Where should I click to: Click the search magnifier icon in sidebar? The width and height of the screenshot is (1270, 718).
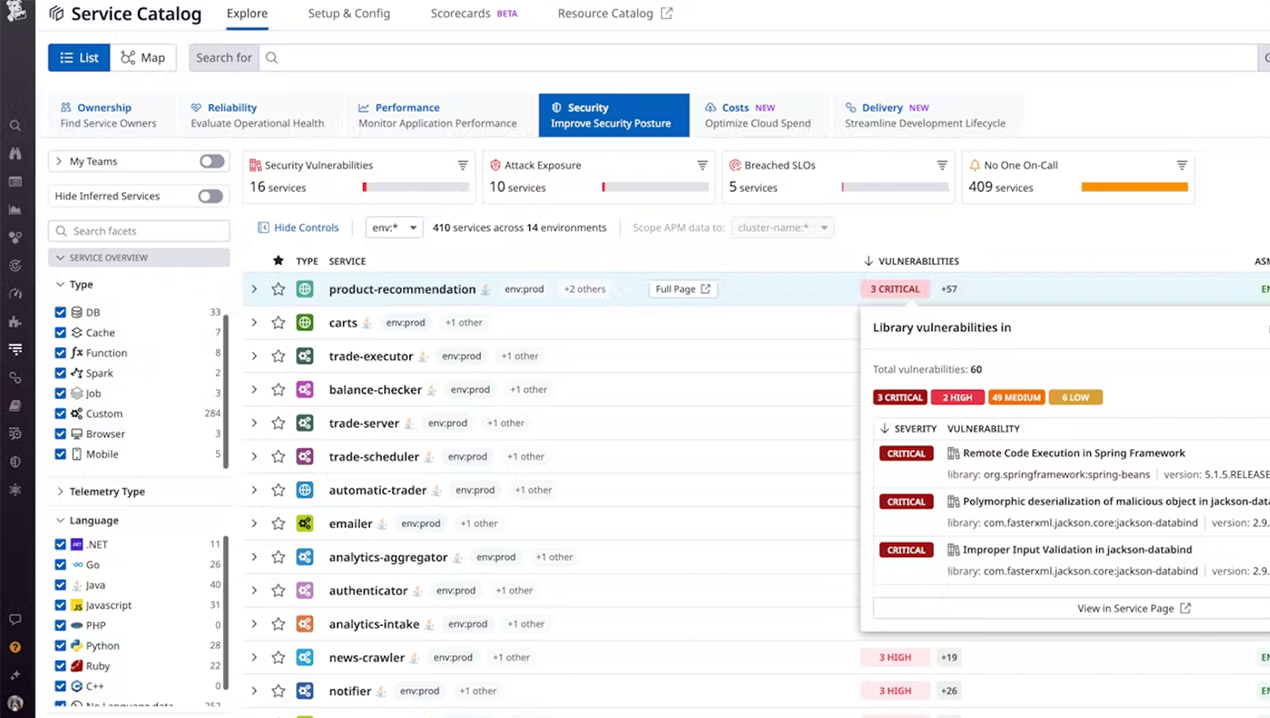point(15,126)
